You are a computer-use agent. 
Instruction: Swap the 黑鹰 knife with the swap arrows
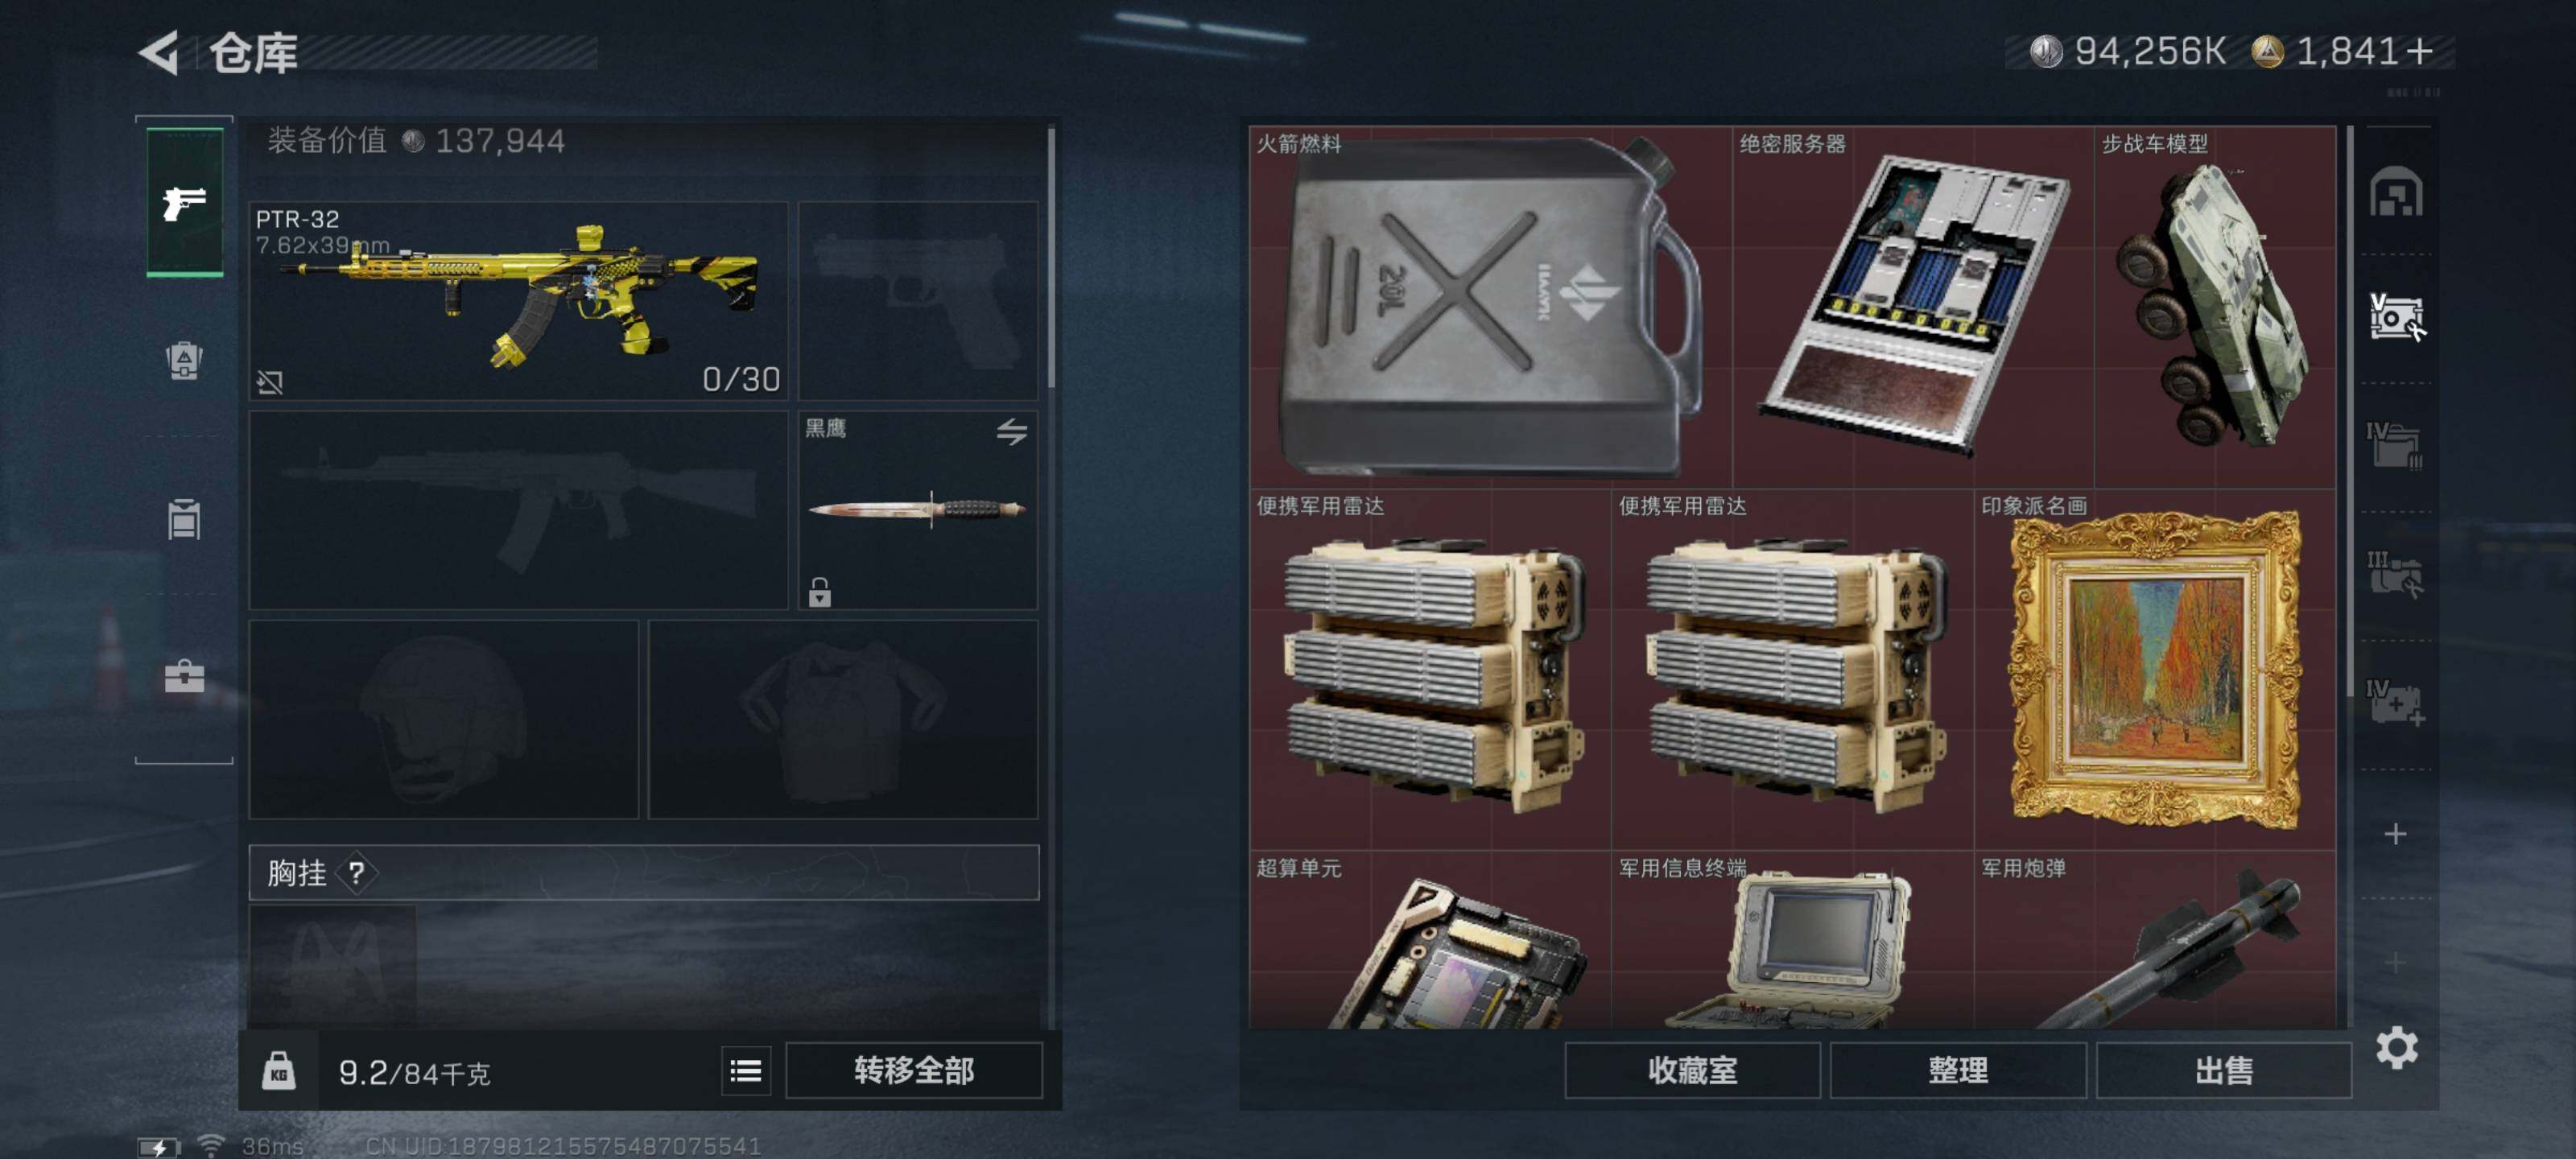(1011, 432)
